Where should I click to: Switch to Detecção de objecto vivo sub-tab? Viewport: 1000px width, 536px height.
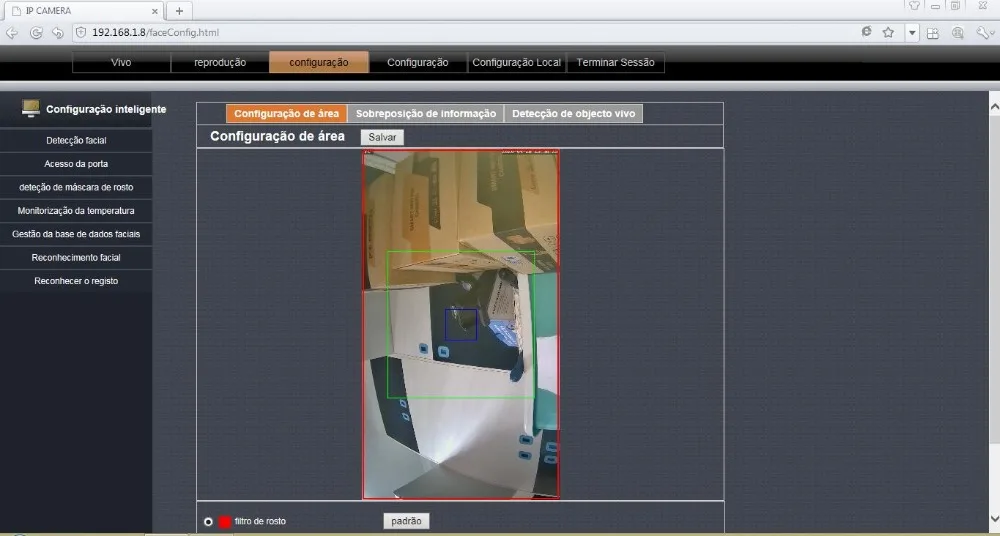coord(573,114)
